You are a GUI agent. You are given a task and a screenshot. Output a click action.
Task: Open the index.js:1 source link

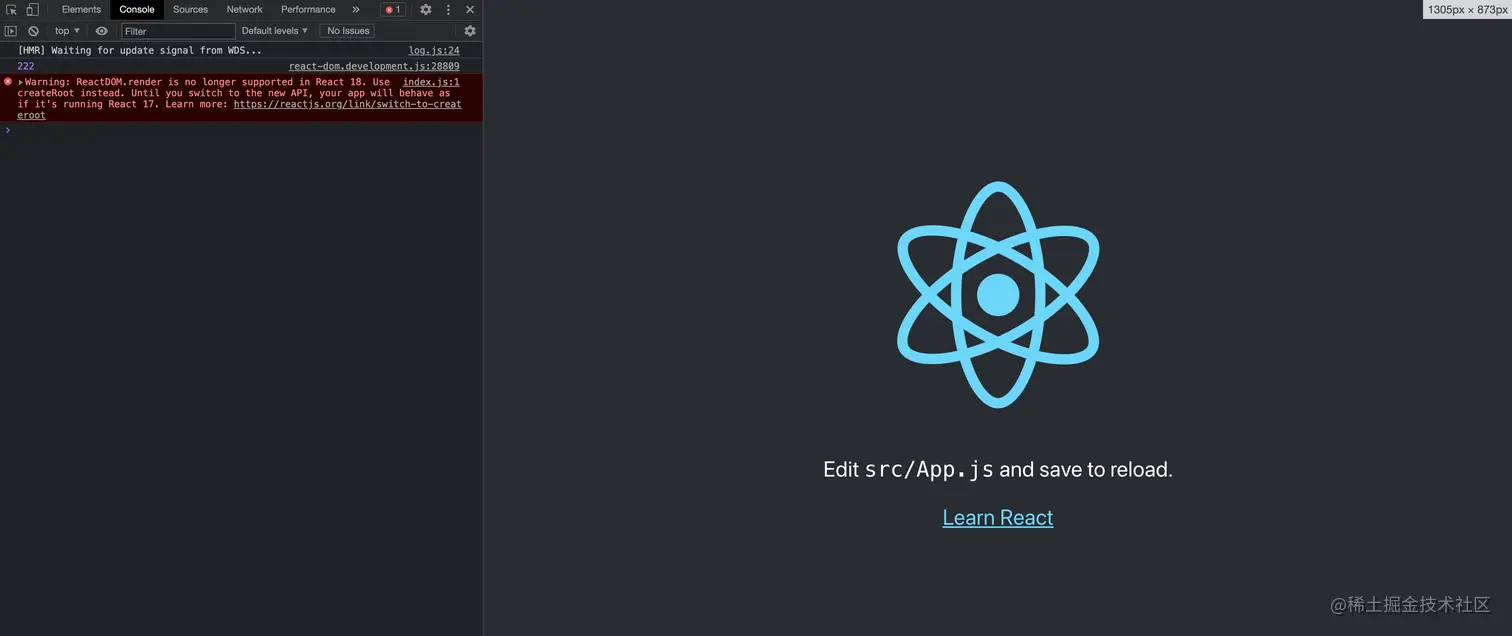(x=431, y=82)
